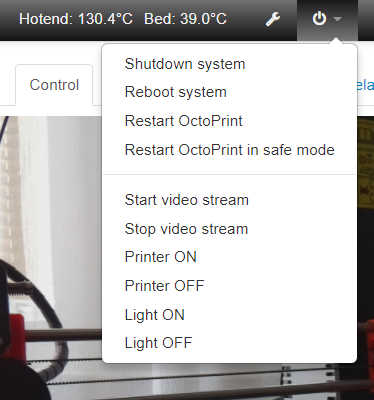Choose Restart OctoPrint in safe mode
The width and height of the screenshot is (374, 400).
tap(230, 150)
